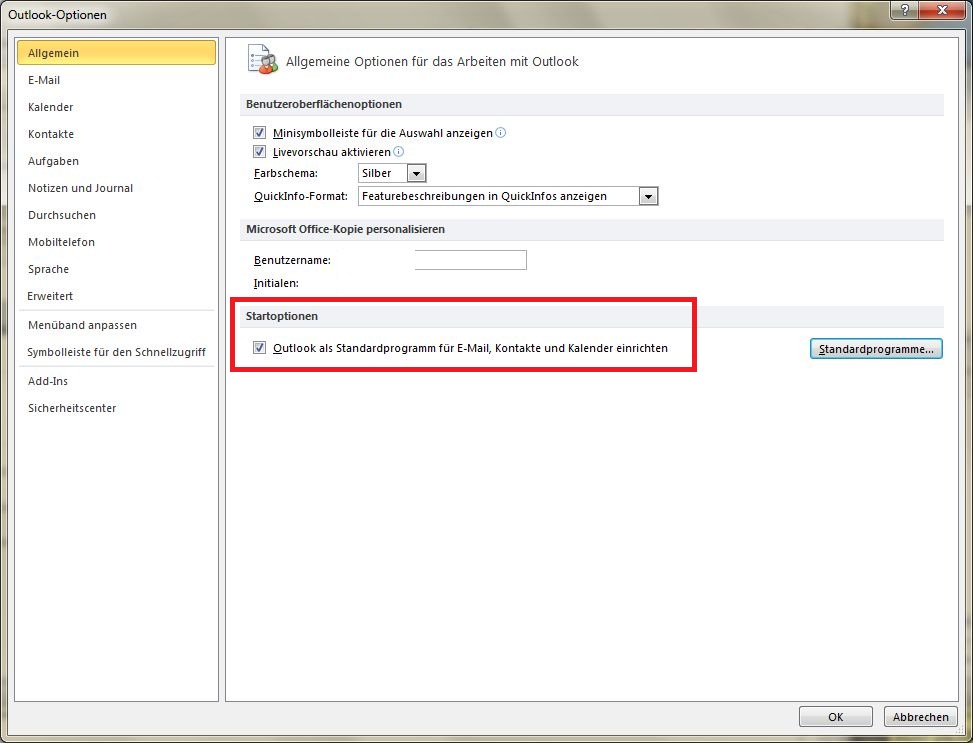
Task: Click the Standardprogramme... button
Action: point(876,349)
